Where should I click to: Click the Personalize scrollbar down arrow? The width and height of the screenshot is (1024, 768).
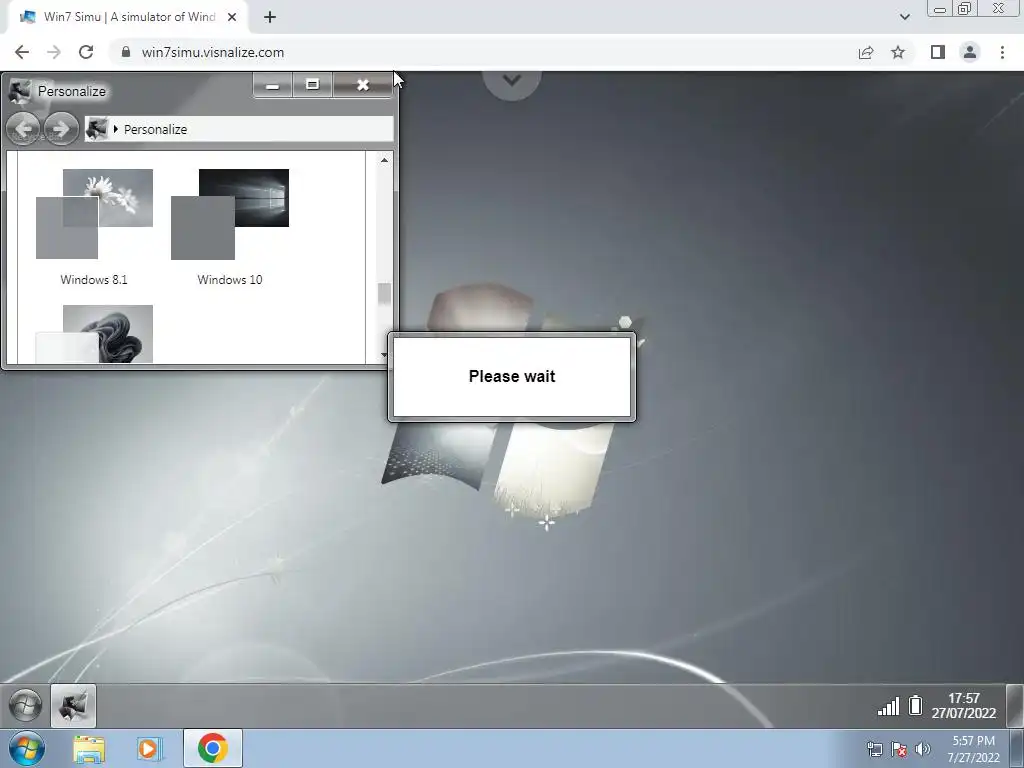(x=384, y=355)
